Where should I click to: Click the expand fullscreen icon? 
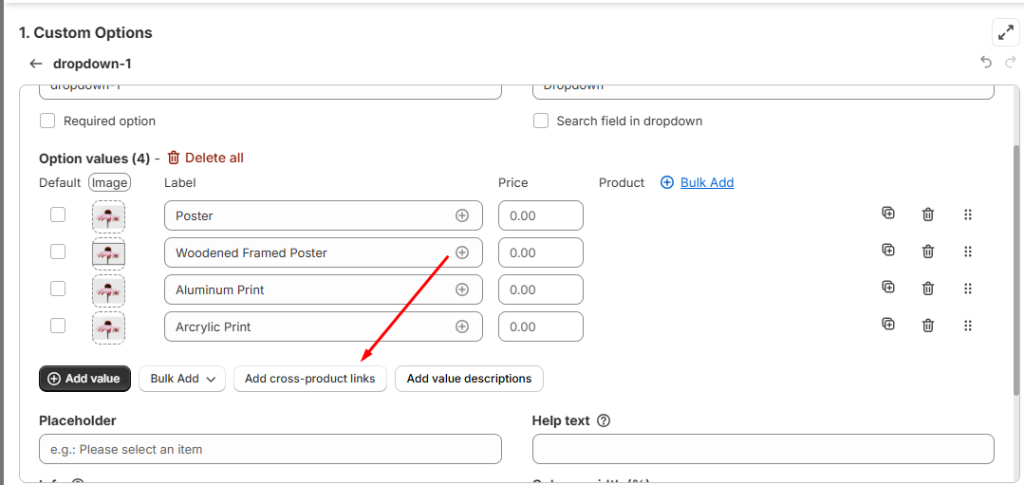1004,33
